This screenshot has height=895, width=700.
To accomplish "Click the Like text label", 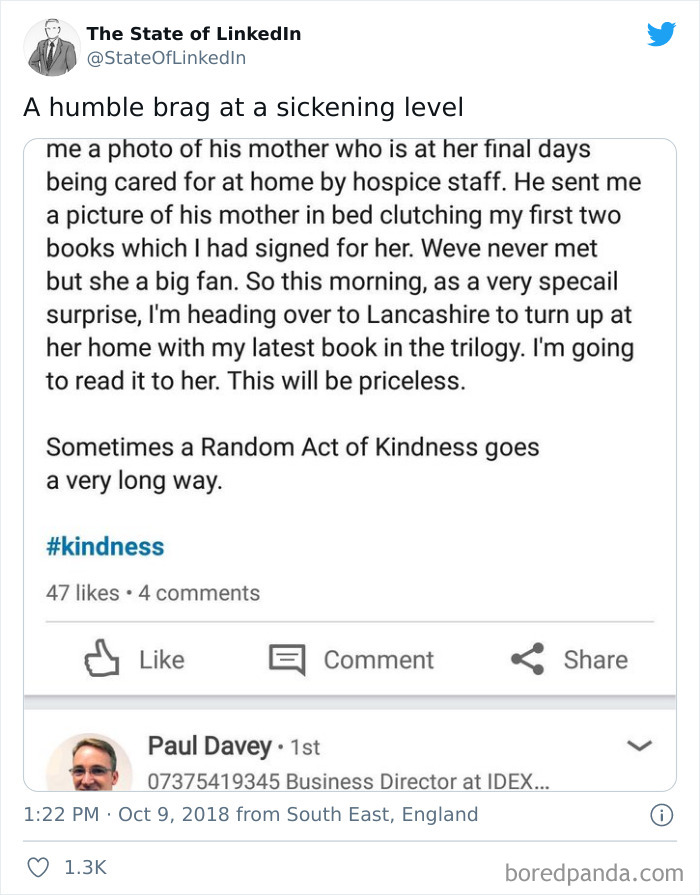I will (x=162, y=659).
